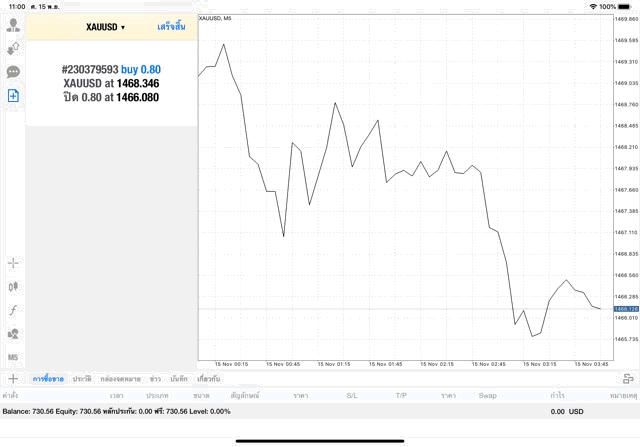640x447 pixels.
Task: Sort by the Swap column header
Action: (487, 396)
